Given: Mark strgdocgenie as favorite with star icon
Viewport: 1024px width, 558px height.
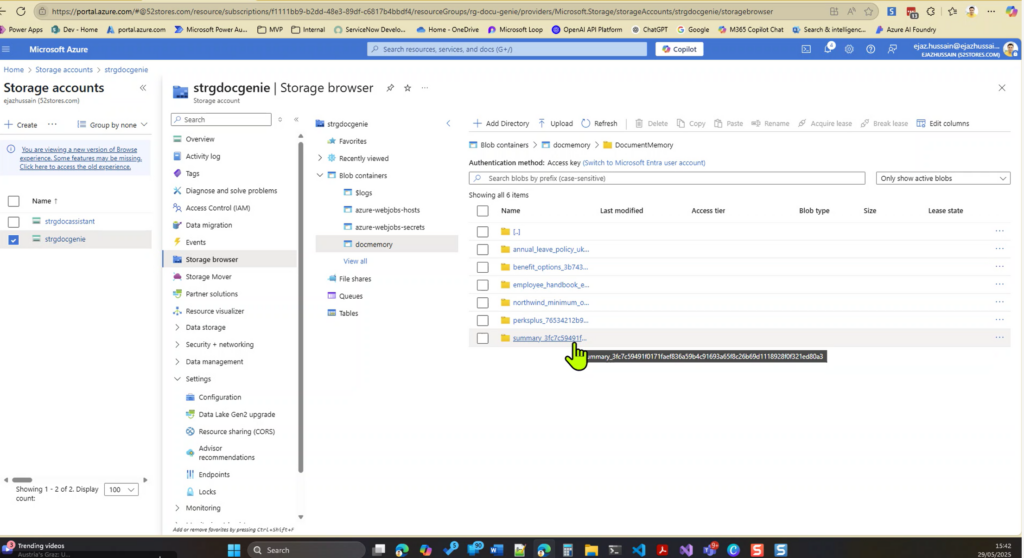Looking at the screenshot, I should pyautogui.click(x=408, y=88).
